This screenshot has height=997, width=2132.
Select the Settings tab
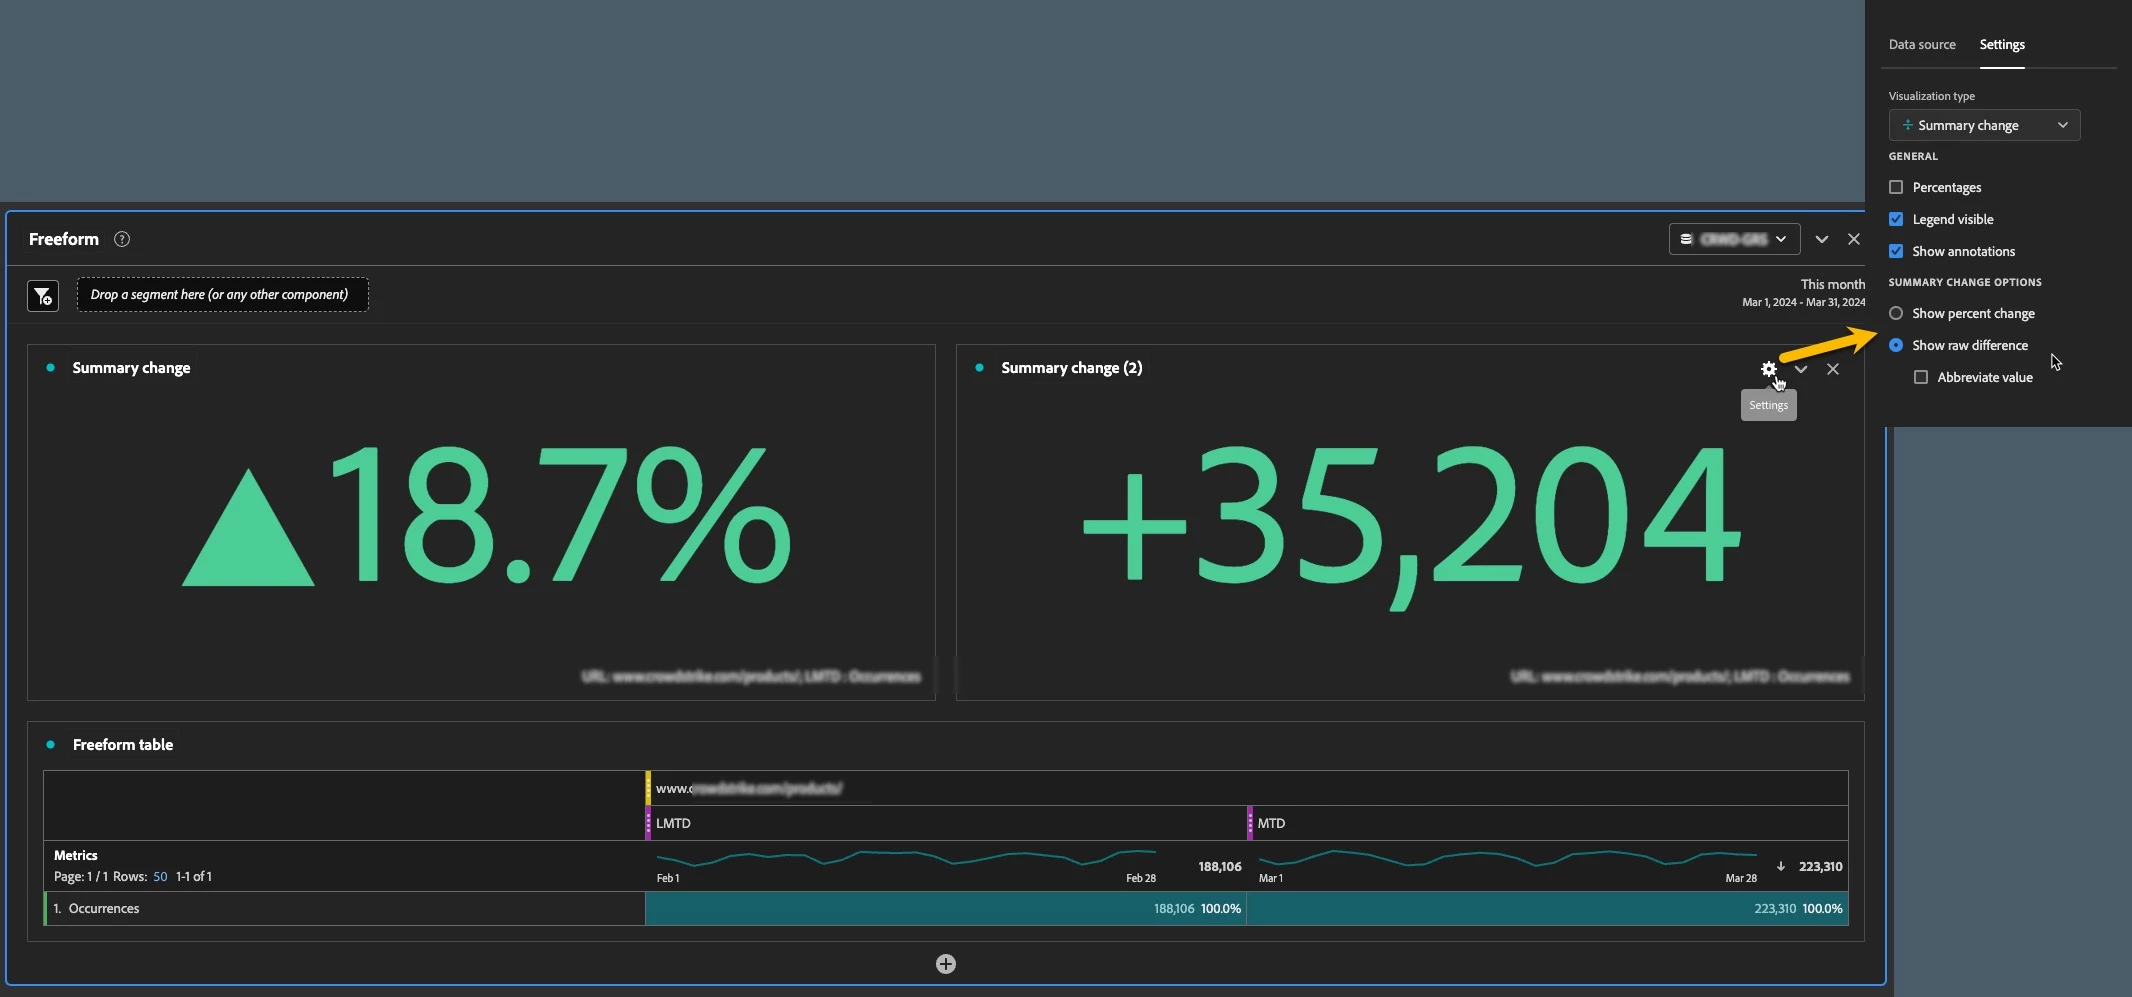point(2002,45)
